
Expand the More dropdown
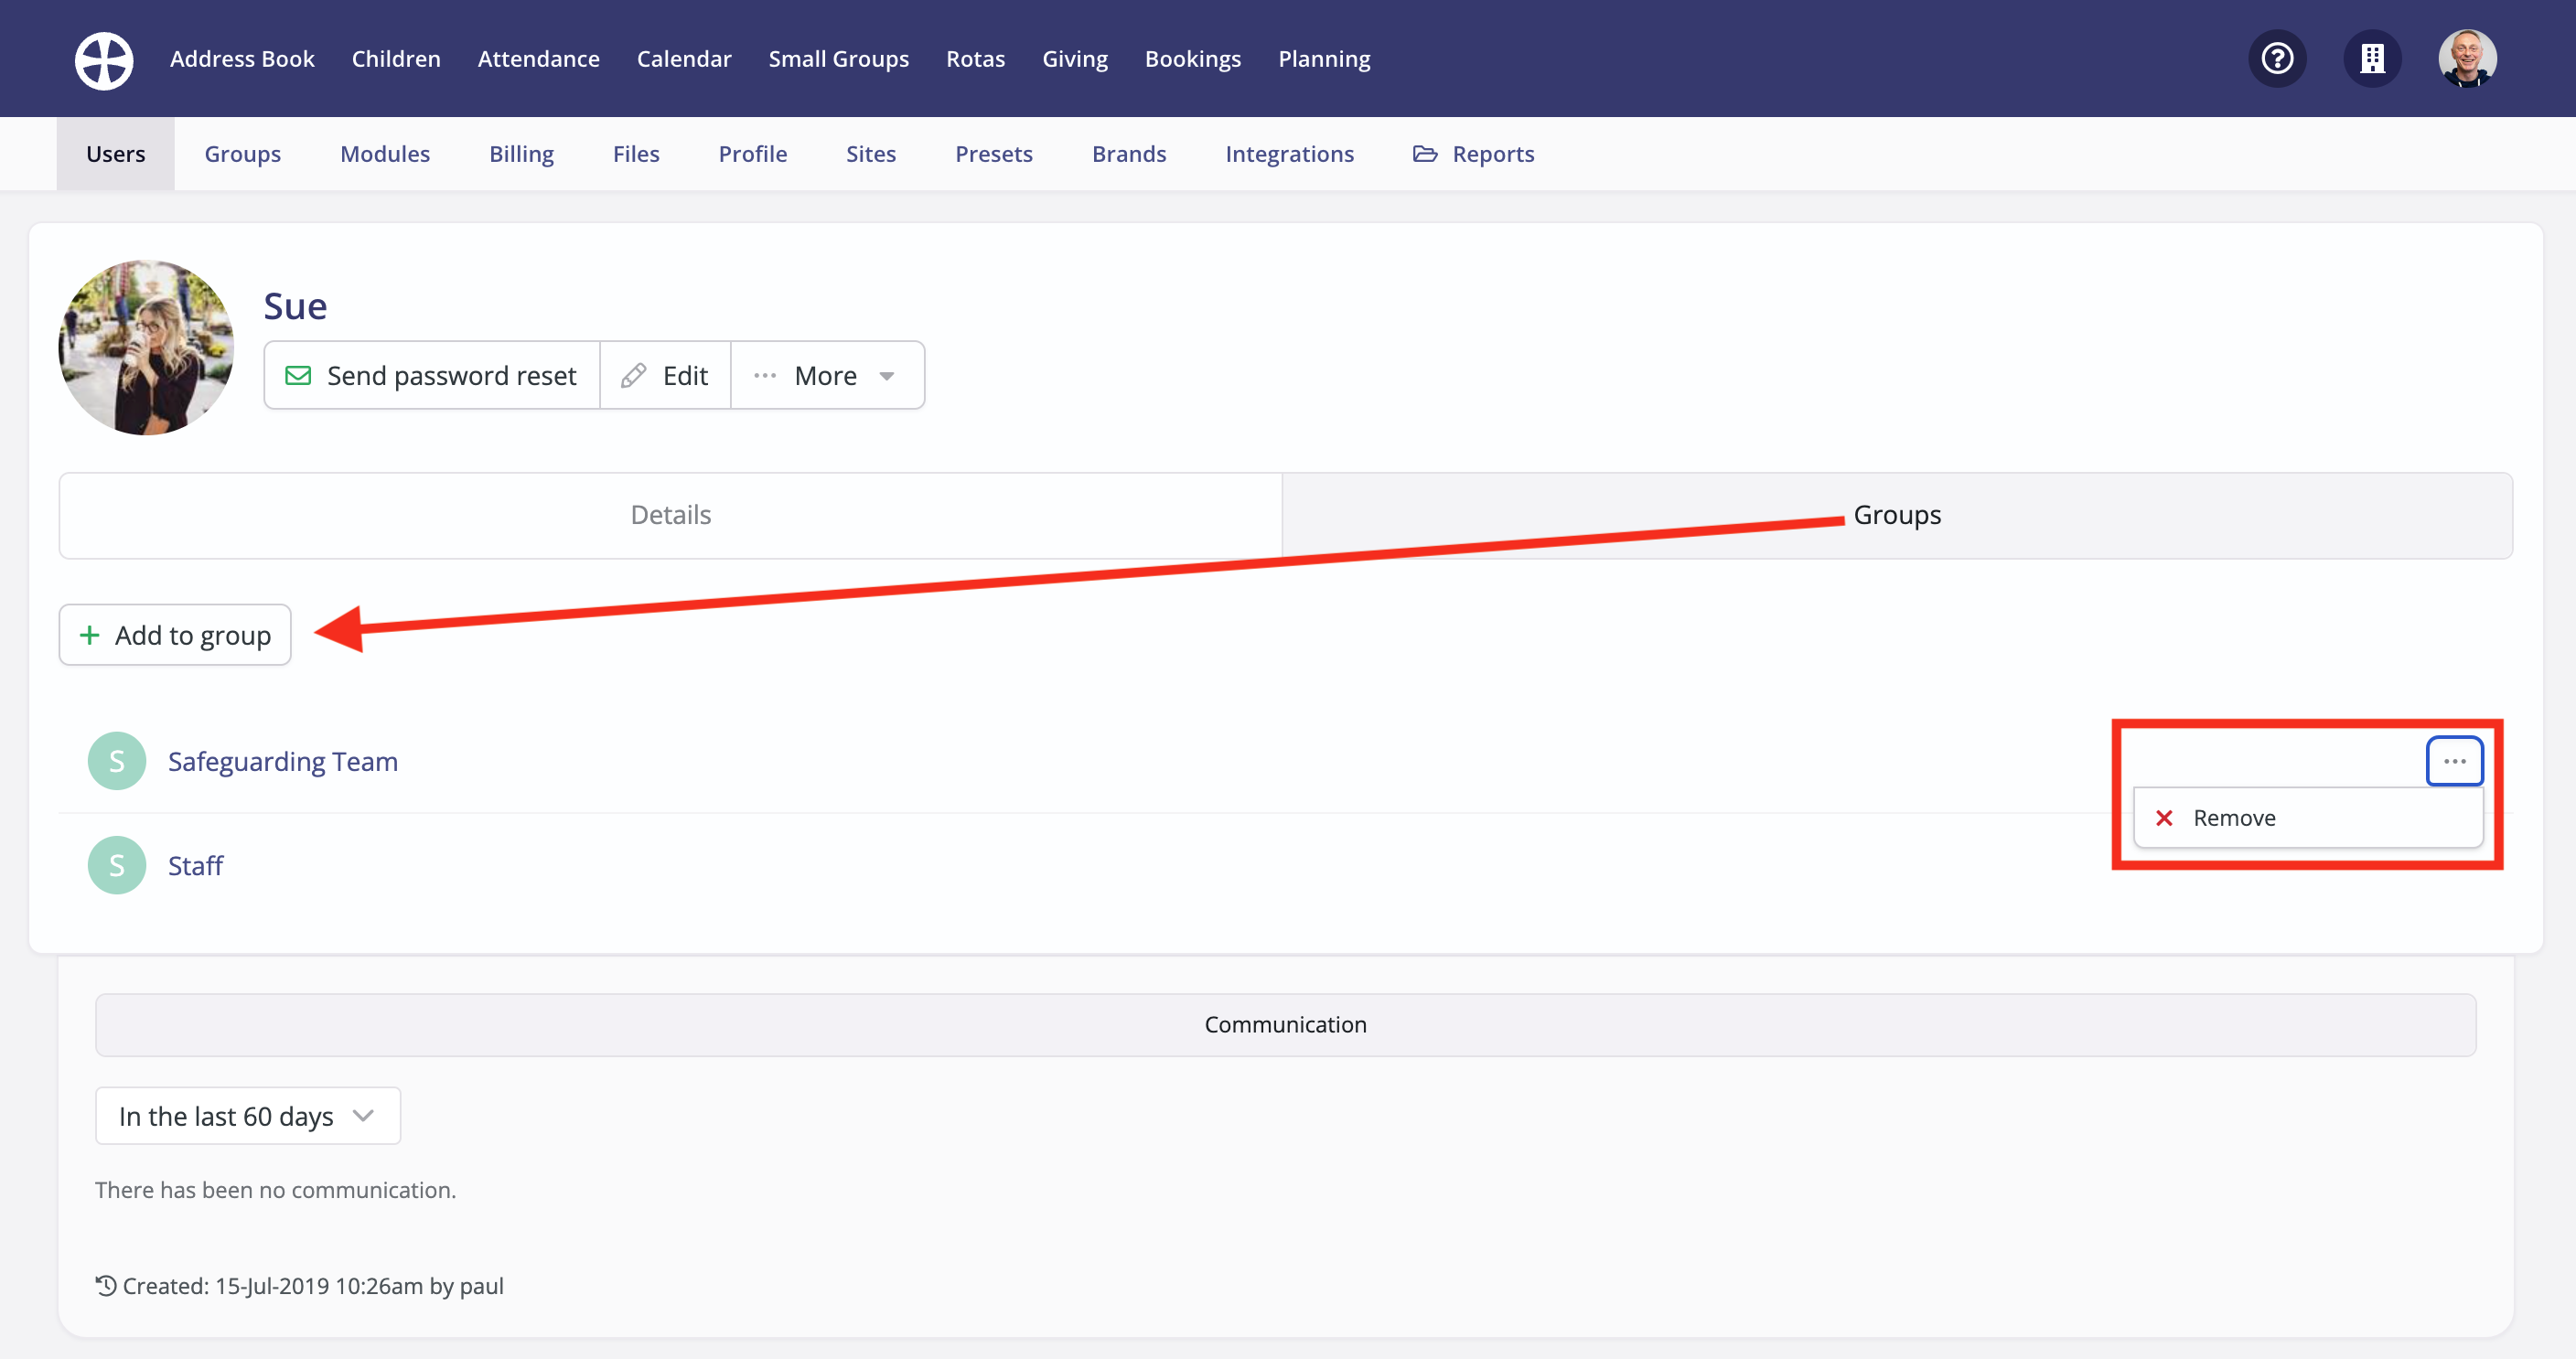click(826, 375)
